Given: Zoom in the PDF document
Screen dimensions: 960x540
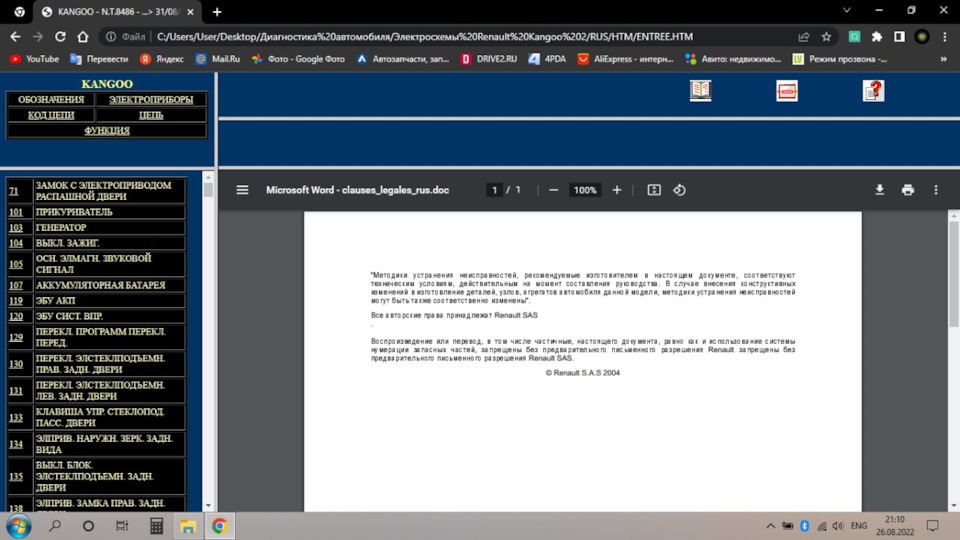Looking at the screenshot, I should tap(617, 190).
